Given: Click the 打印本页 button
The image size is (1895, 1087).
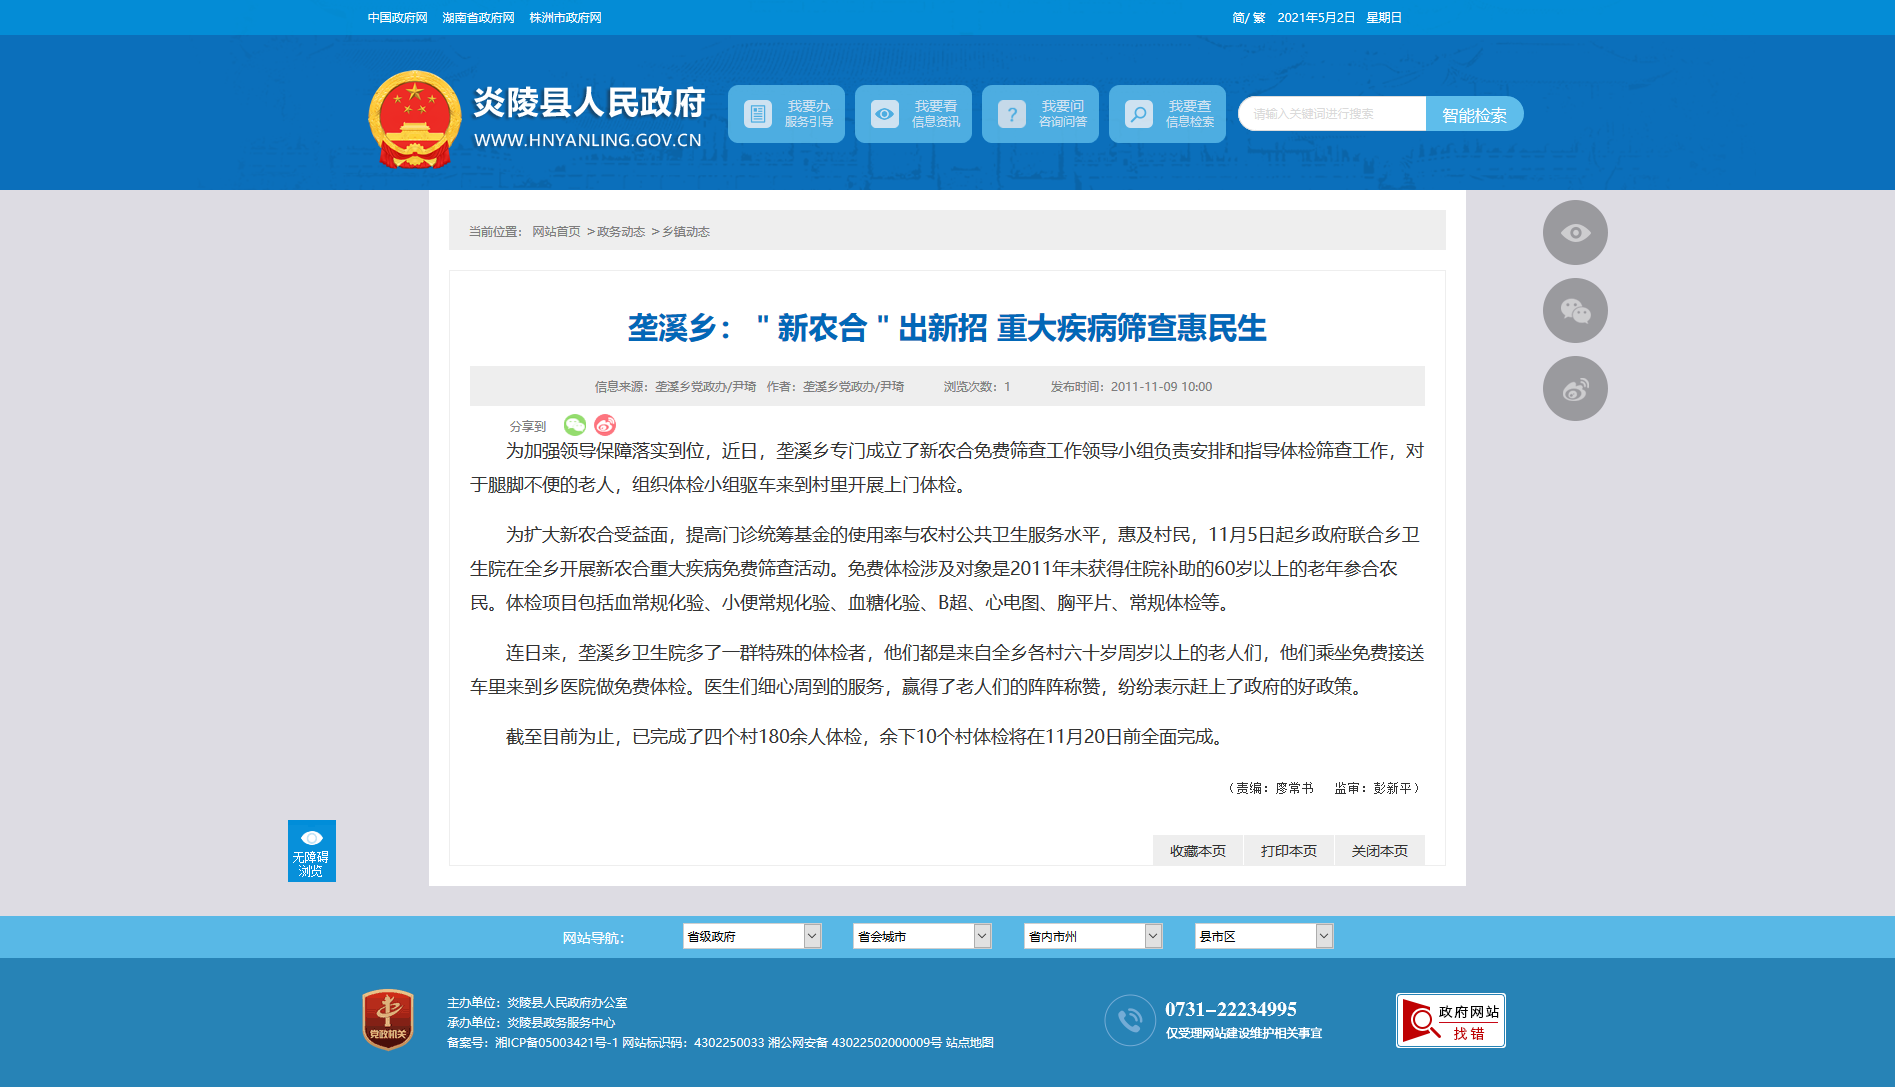Looking at the screenshot, I should click(x=1288, y=851).
